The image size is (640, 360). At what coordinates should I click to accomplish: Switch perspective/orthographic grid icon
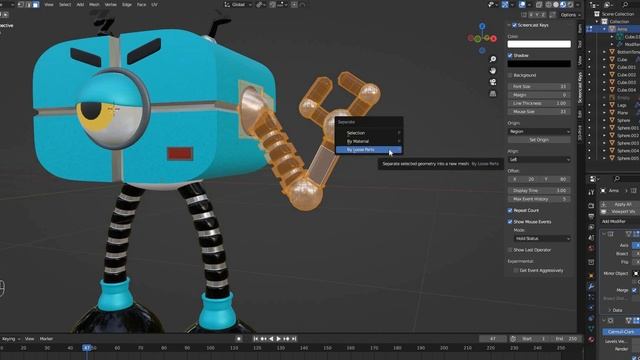(x=493, y=93)
